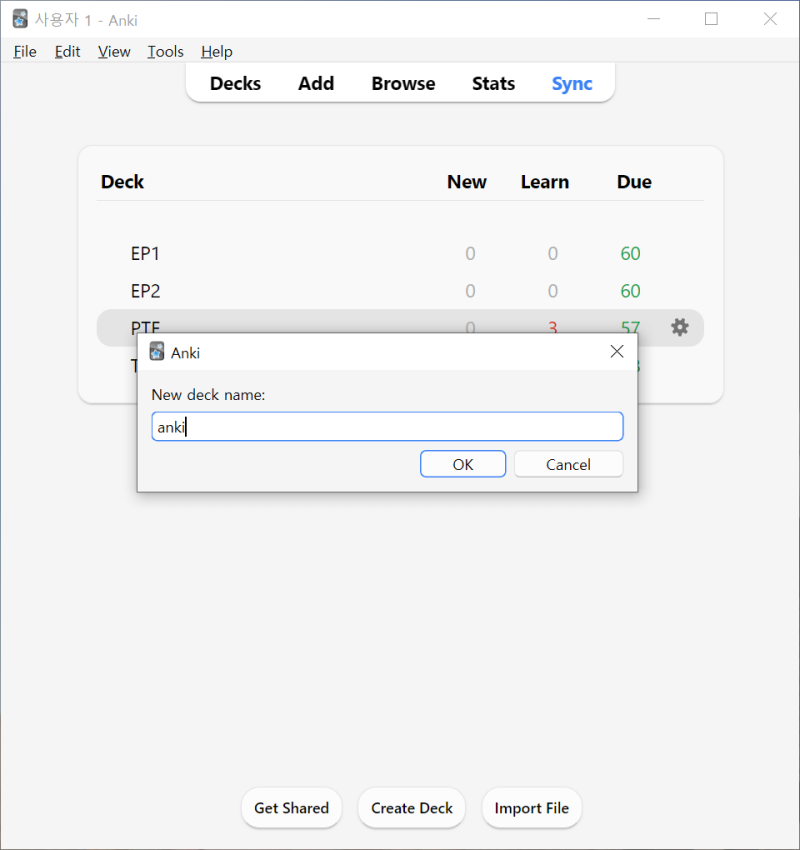Click the Create Deck button
The image size is (800, 850).
412,808
